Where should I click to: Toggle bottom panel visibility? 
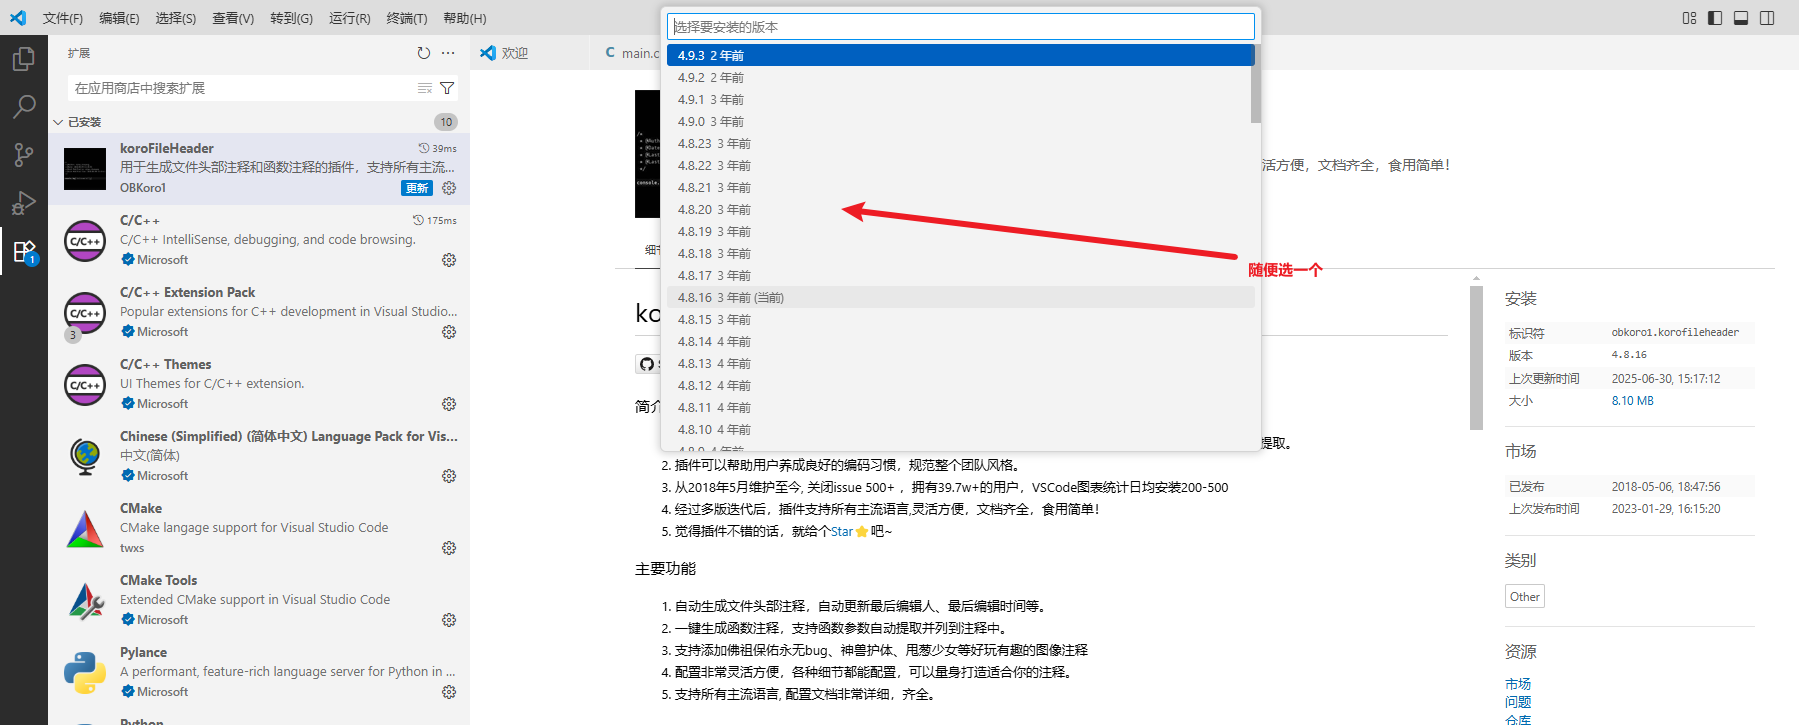tap(1741, 18)
